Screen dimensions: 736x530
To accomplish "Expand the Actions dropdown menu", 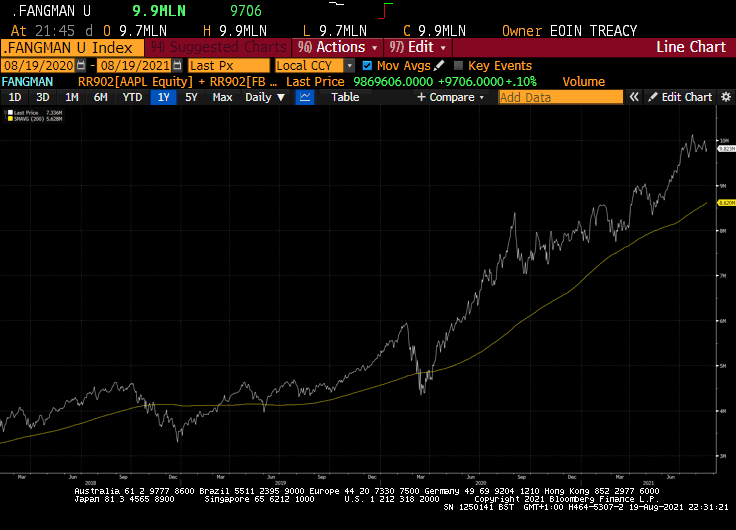I will click(x=338, y=47).
